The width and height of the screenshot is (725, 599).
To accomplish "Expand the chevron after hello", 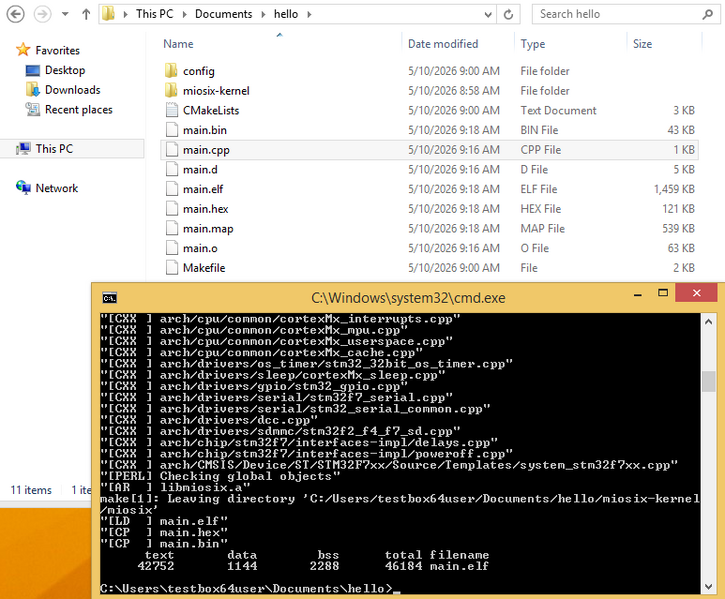I will (309, 14).
